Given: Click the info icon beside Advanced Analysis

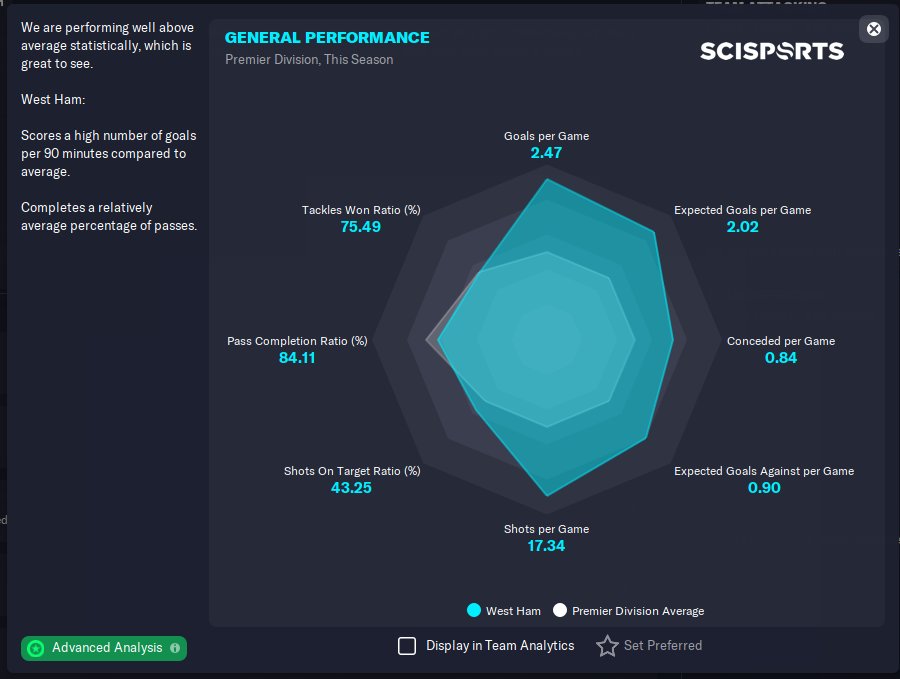Looking at the screenshot, I should pos(175,648).
